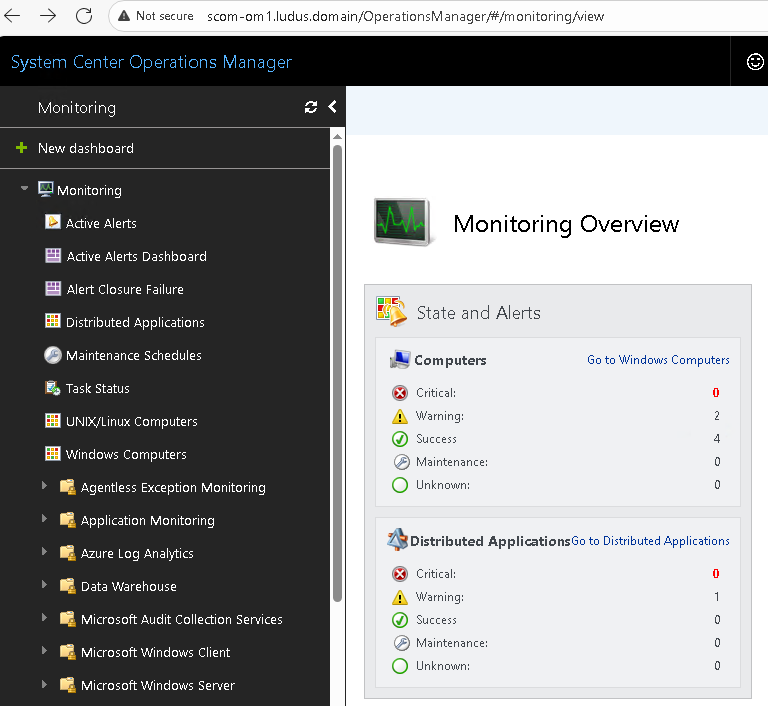
Task: Expand the Data Warehouse folder
Action: (x=44, y=586)
